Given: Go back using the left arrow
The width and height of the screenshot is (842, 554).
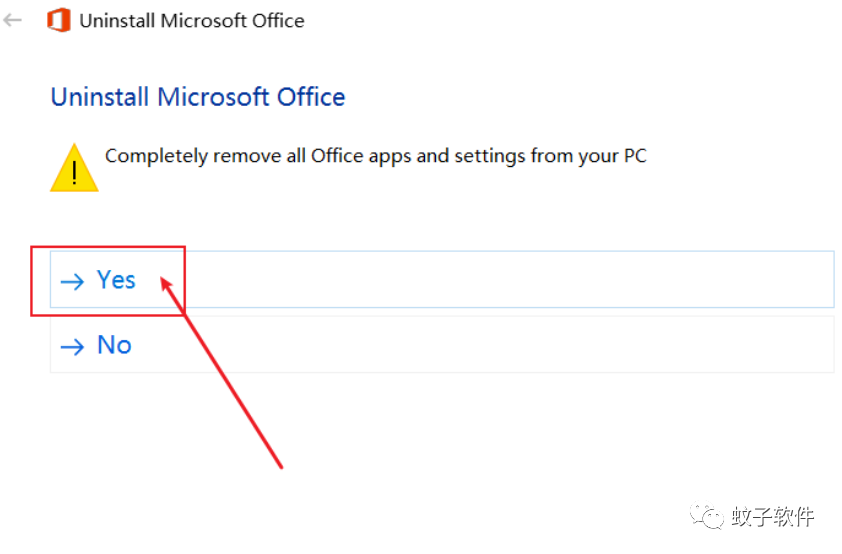Looking at the screenshot, I should tap(12, 20).
